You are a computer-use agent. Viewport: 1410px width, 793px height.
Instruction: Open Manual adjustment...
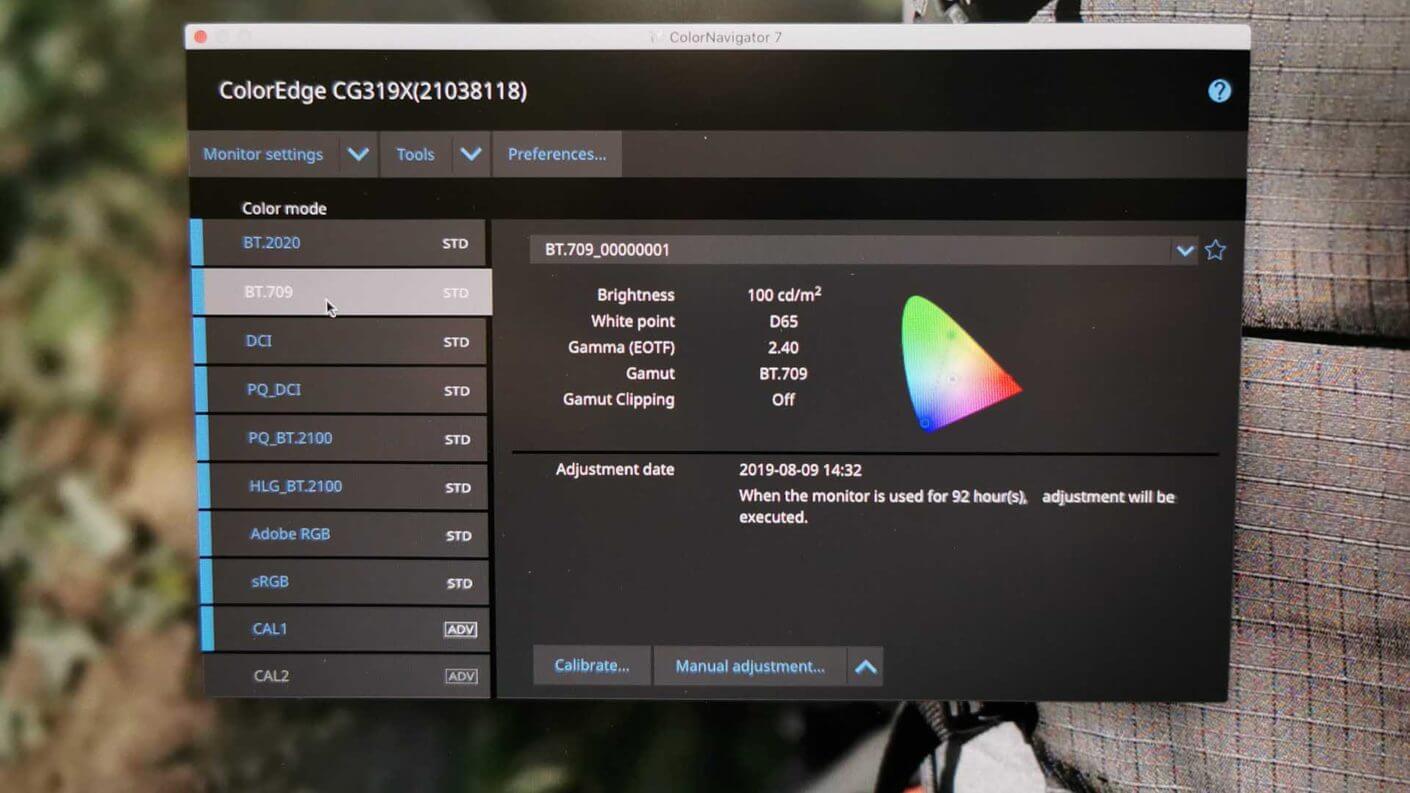point(750,666)
